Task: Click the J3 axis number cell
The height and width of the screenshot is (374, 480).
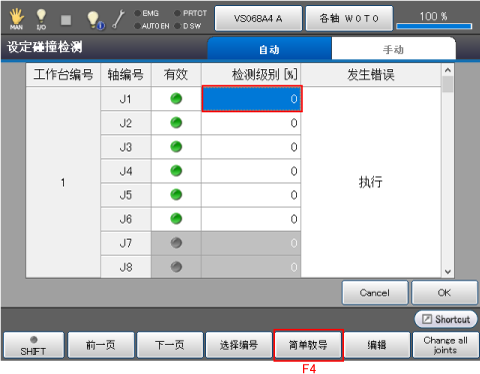Action: point(126,147)
